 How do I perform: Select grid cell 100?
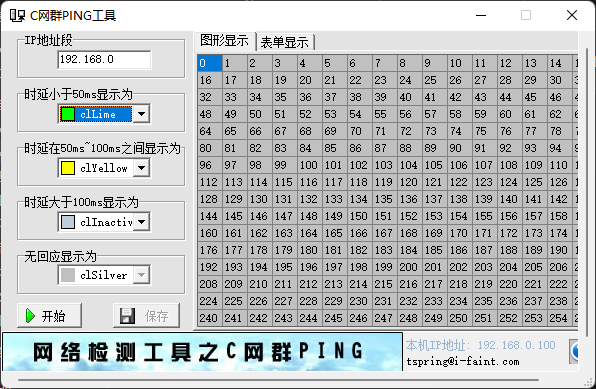point(310,165)
